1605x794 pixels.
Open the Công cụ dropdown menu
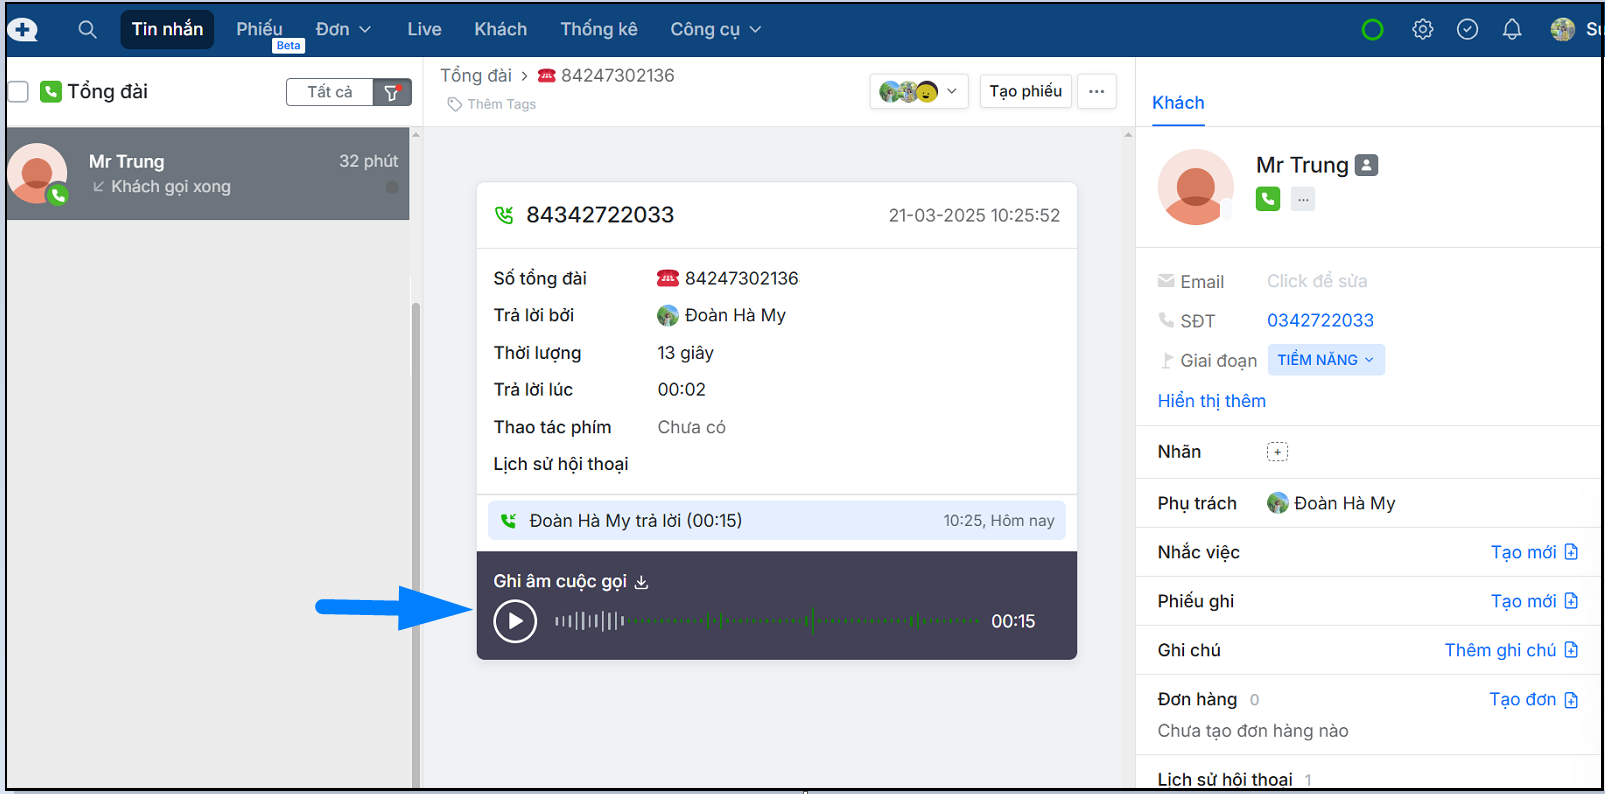click(x=715, y=30)
